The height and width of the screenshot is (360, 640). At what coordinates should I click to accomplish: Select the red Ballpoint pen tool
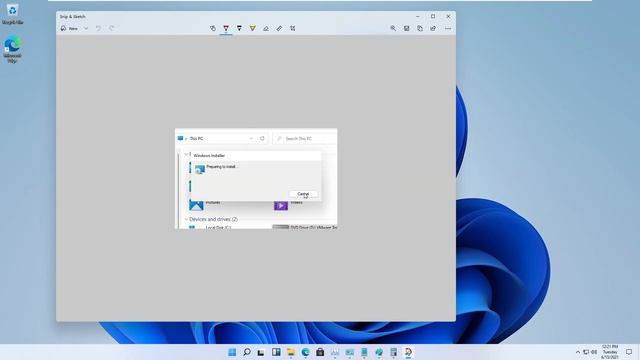(x=226, y=28)
